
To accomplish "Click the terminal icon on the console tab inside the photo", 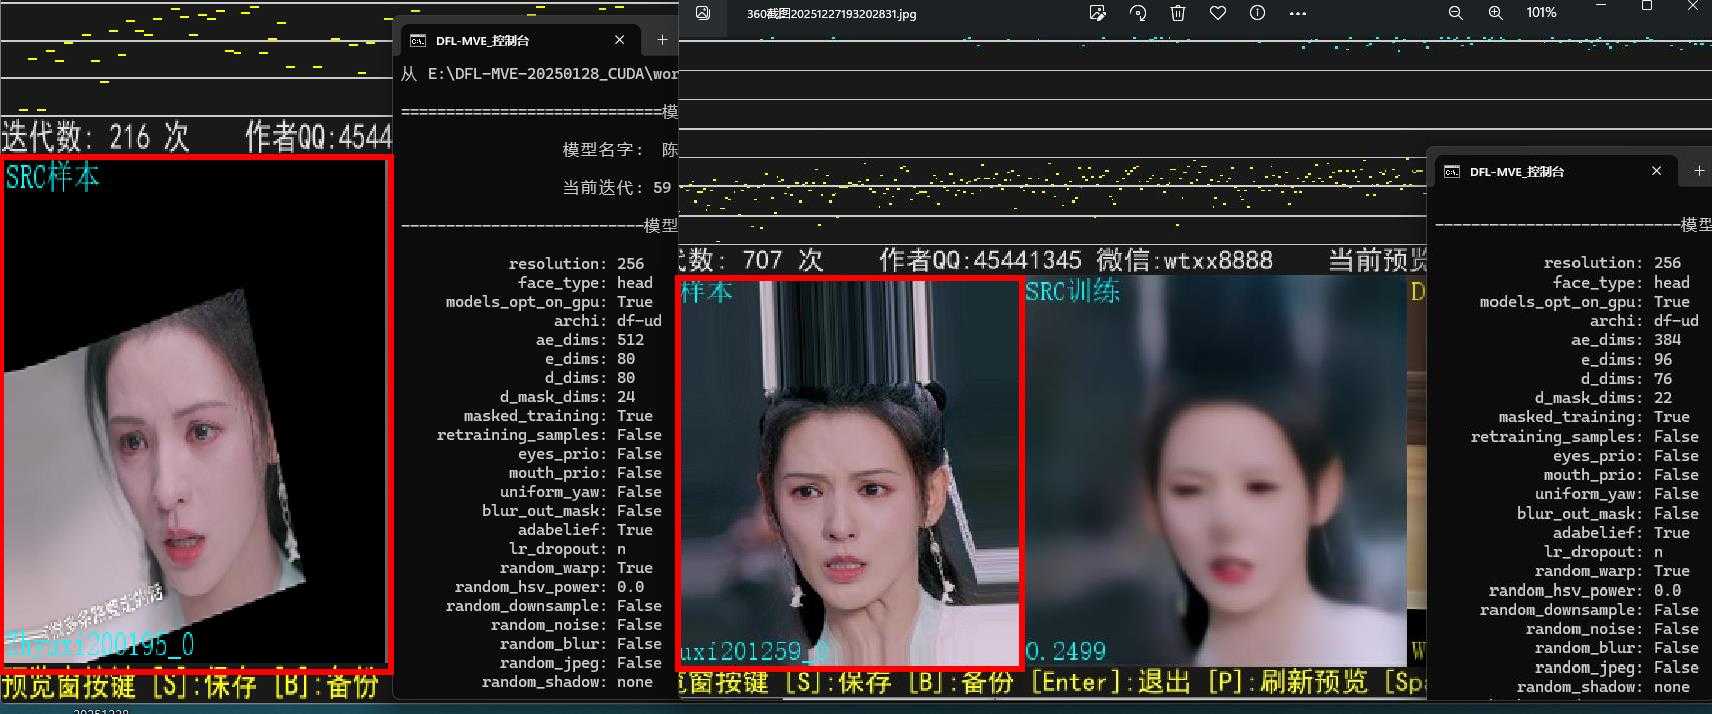I will [1452, 171].
